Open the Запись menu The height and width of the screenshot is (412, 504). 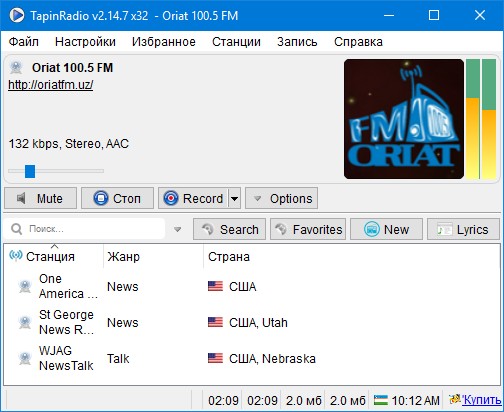pyautogui.click(x=297, y=42)
